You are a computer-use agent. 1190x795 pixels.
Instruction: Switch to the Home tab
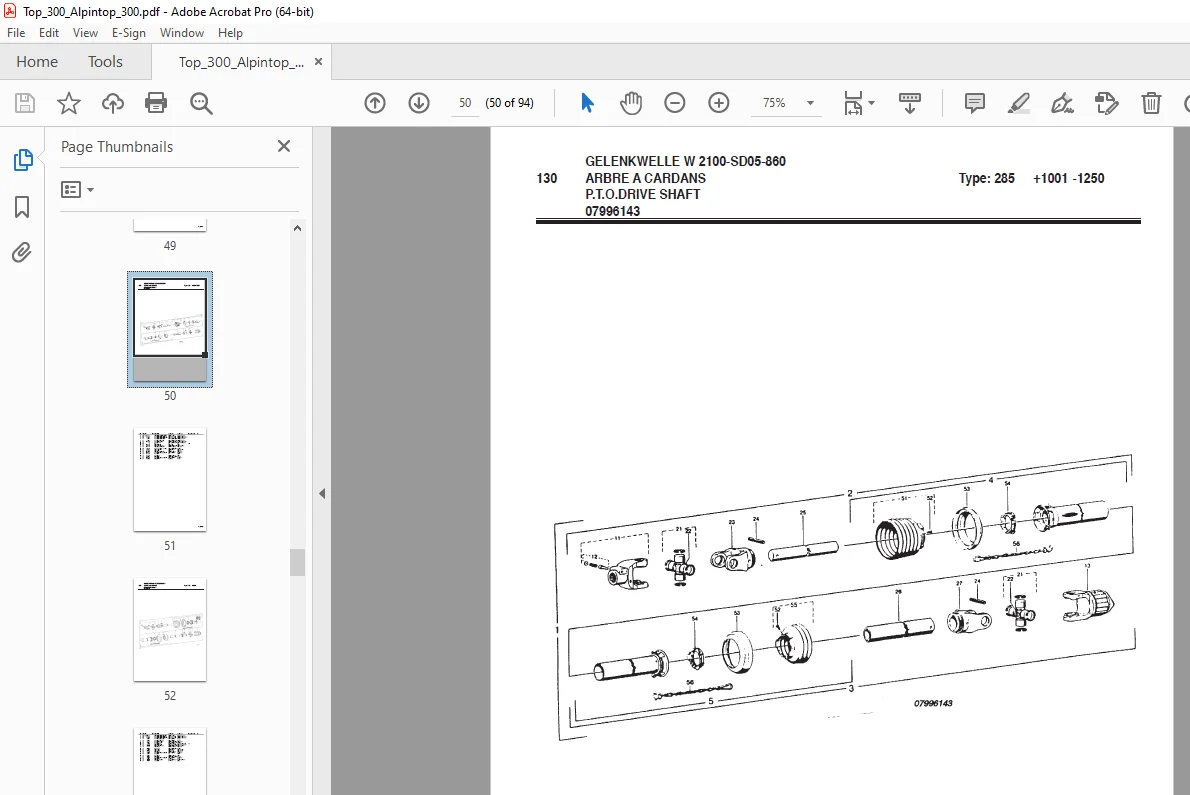tap(37, 61)
